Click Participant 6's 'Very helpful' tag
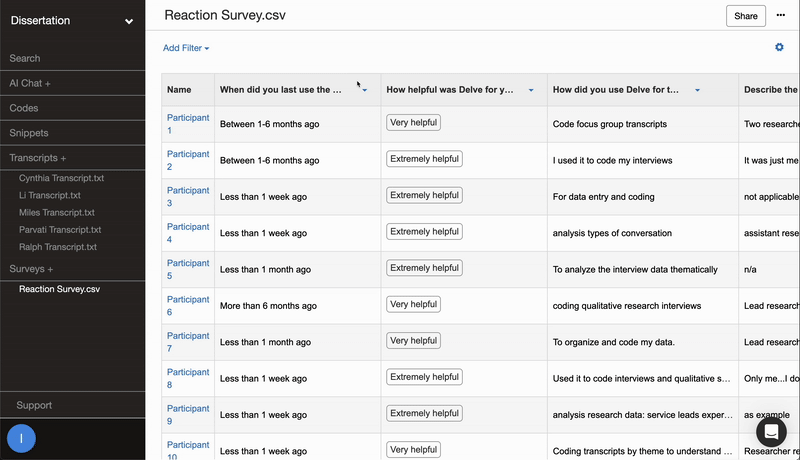This screenshot has height=460, width=800. click(413, 304)
